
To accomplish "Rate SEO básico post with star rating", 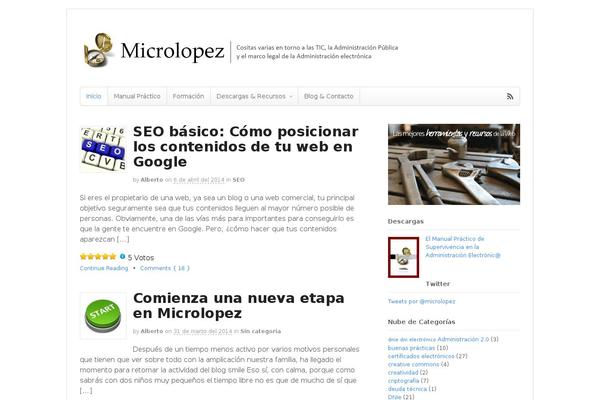I will [98, 256].
